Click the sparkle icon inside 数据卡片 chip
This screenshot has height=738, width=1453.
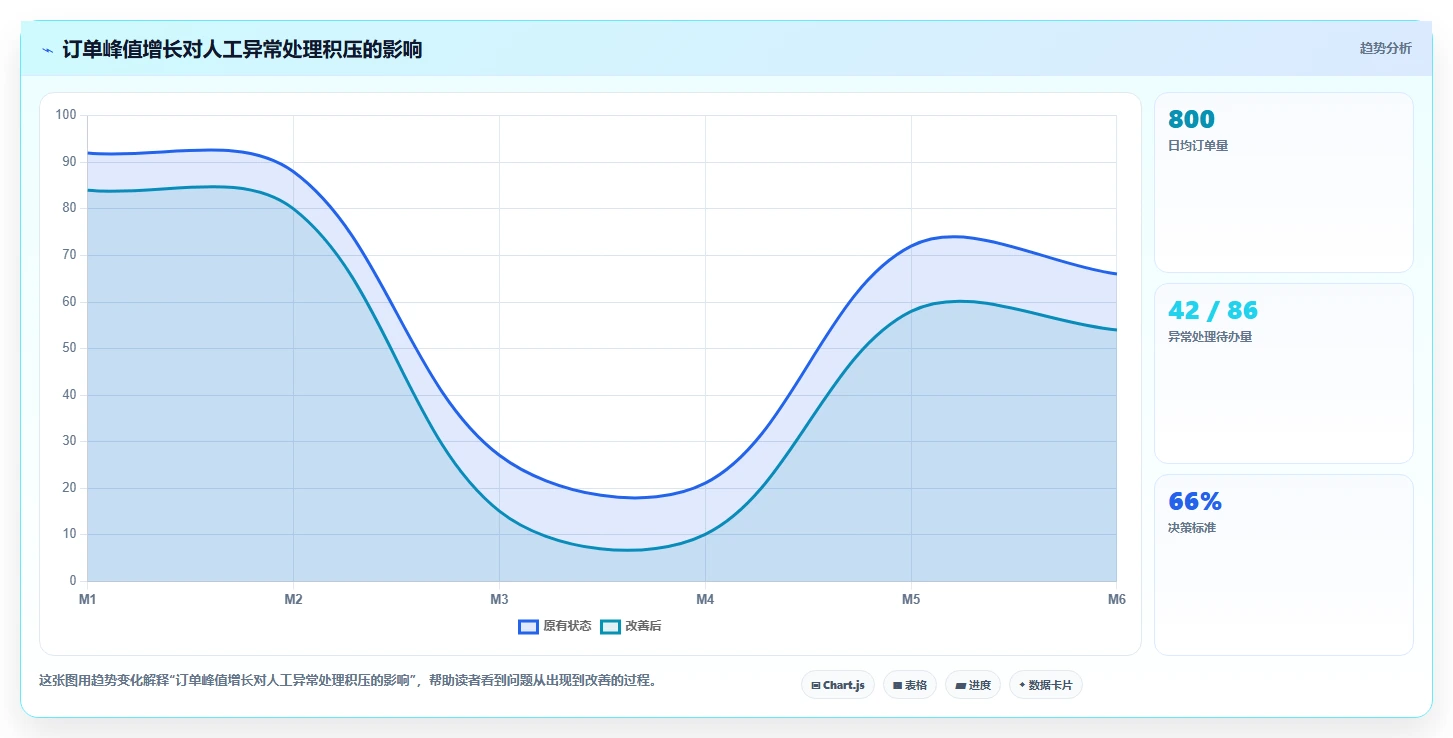click(1022, 685)
